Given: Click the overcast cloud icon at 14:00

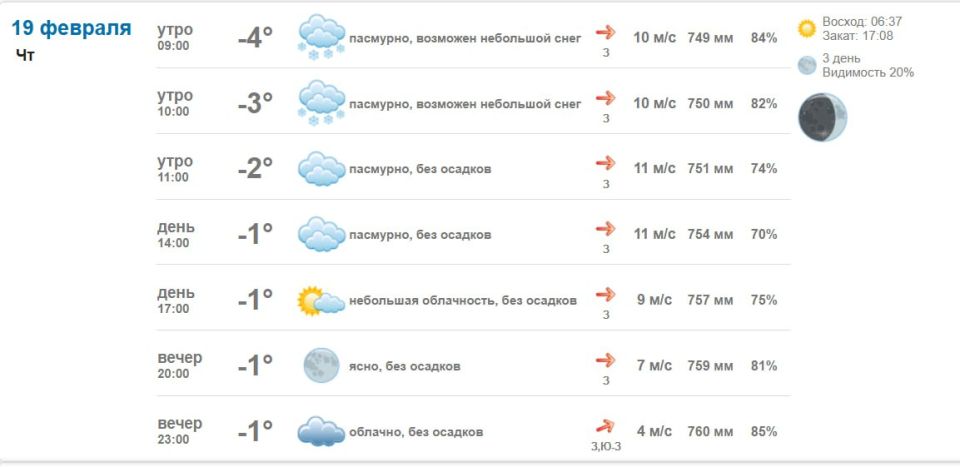Looking at the screenshot, I should point(321,234).
